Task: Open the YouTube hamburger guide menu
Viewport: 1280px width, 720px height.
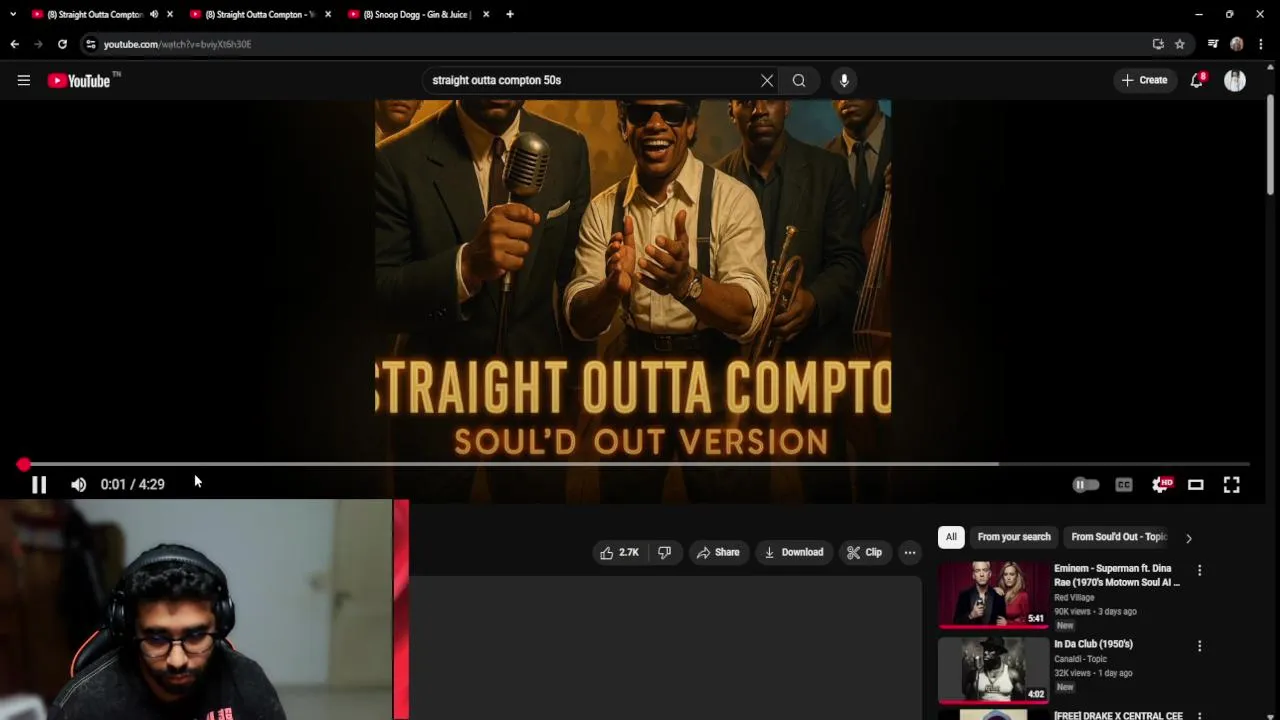Action: click(24, 80)
